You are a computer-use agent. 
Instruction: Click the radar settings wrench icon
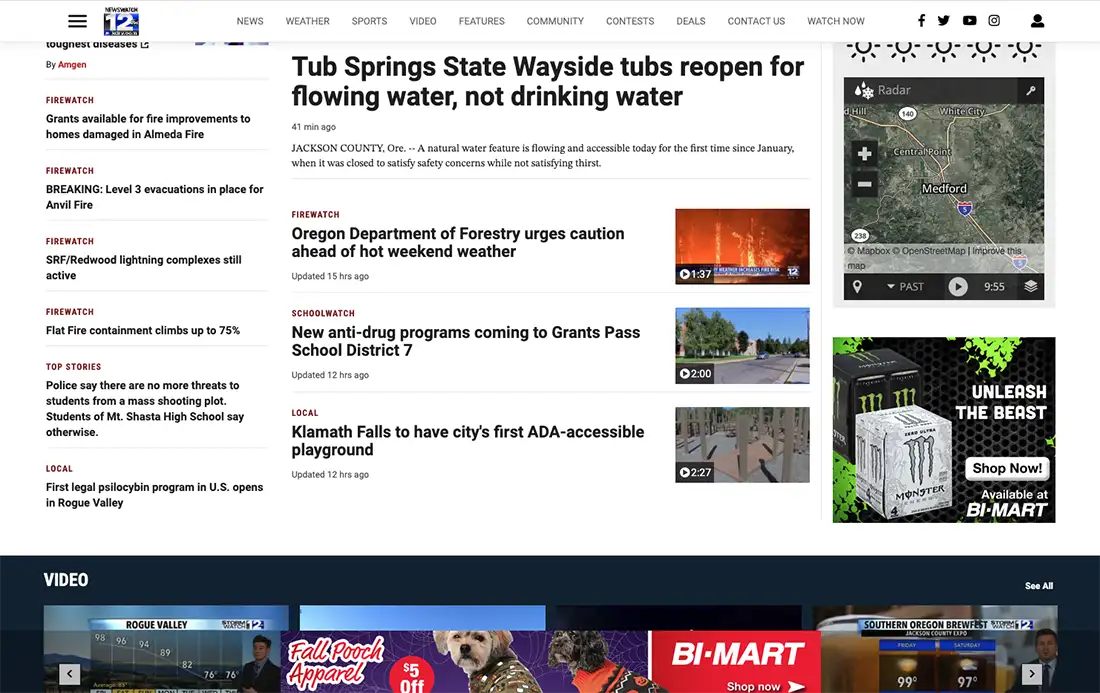(1031, 90)
